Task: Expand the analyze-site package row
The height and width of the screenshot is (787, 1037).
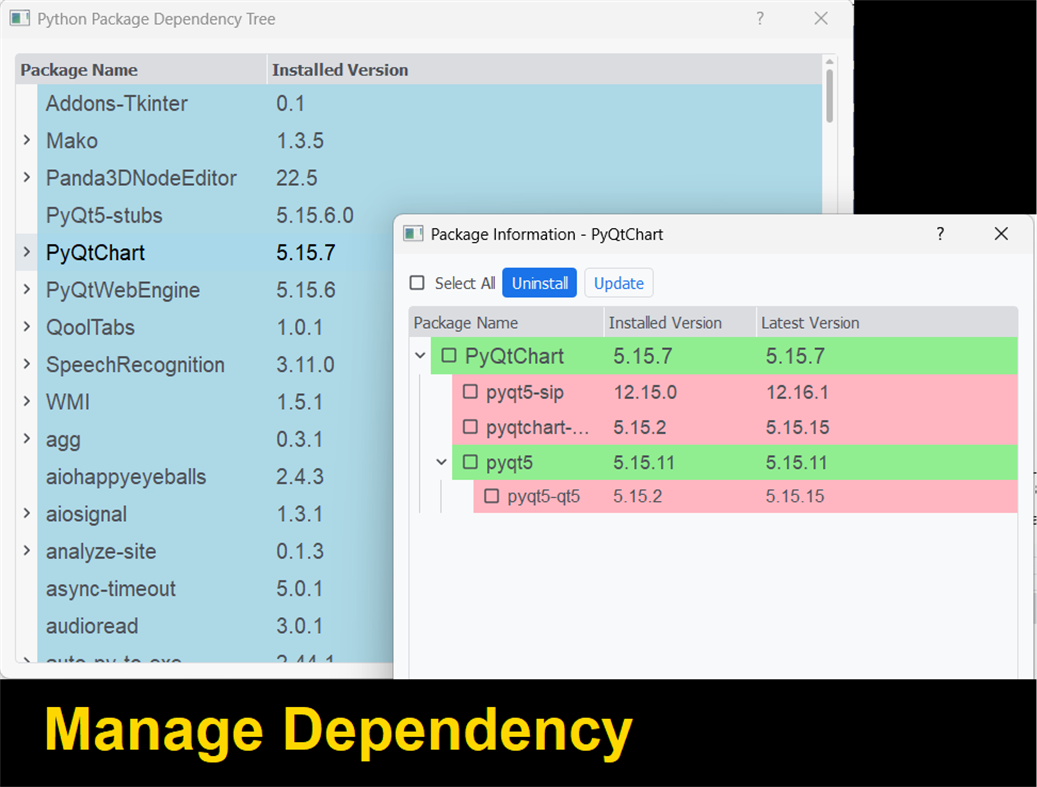Action: coord(26,550)
